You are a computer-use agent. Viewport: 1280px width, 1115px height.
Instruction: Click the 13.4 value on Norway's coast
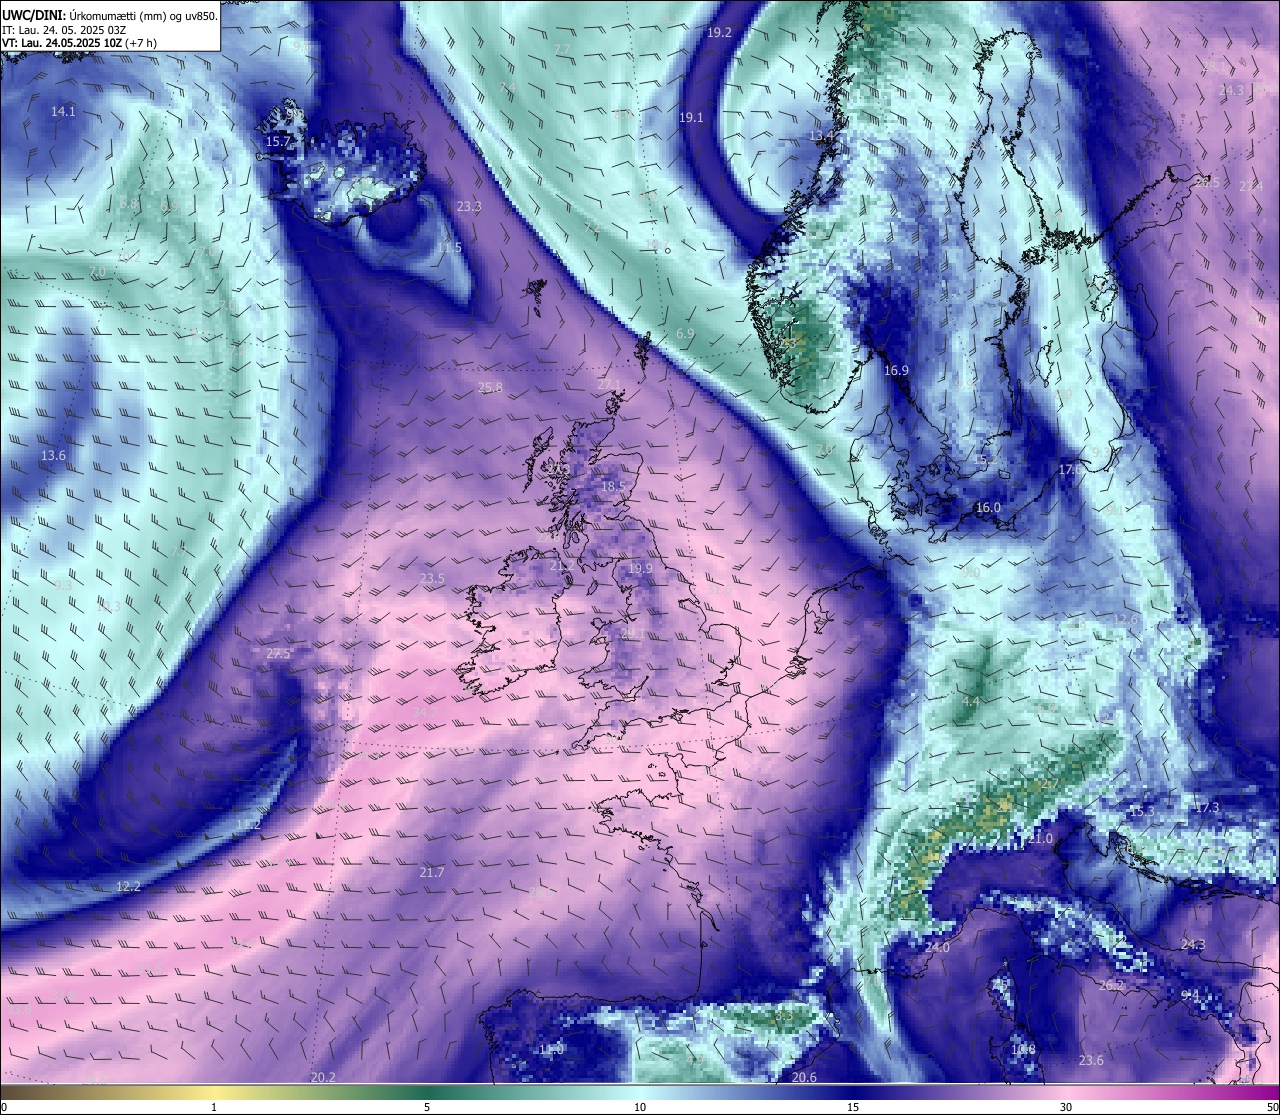[x=821, y=136]
